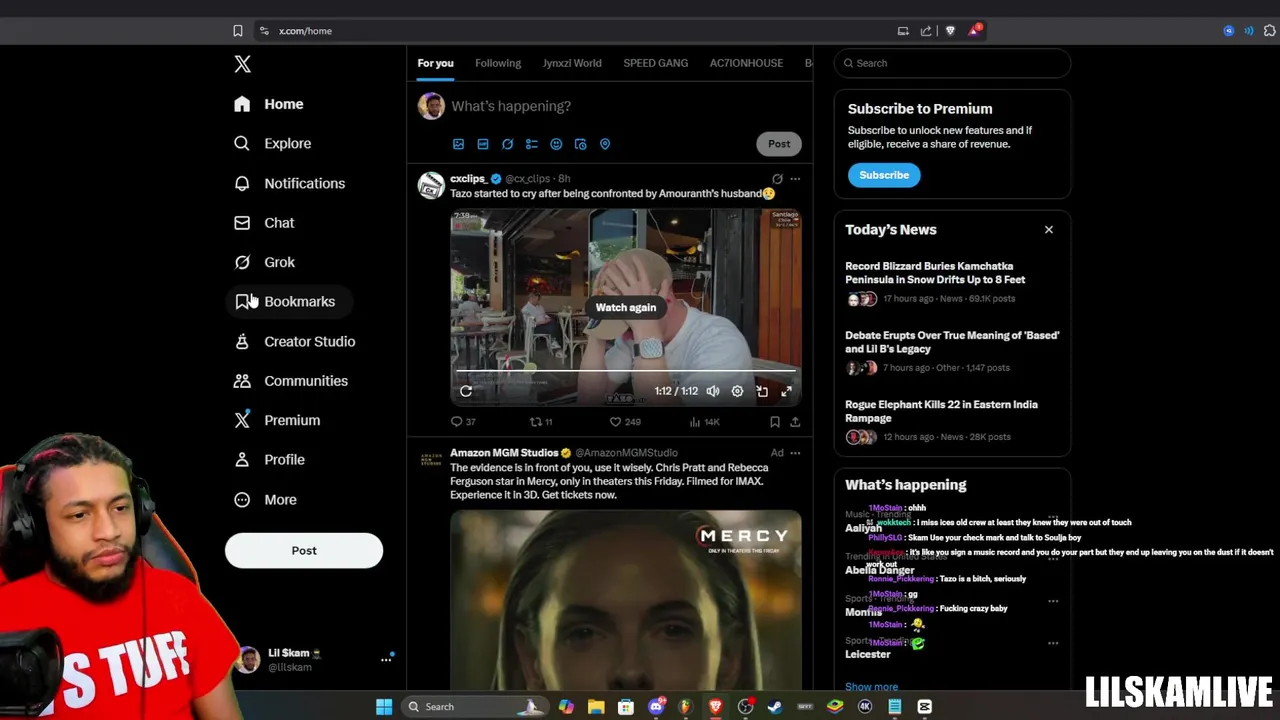
Task: Open Communities from the sidebar
Action: [291, 381]
